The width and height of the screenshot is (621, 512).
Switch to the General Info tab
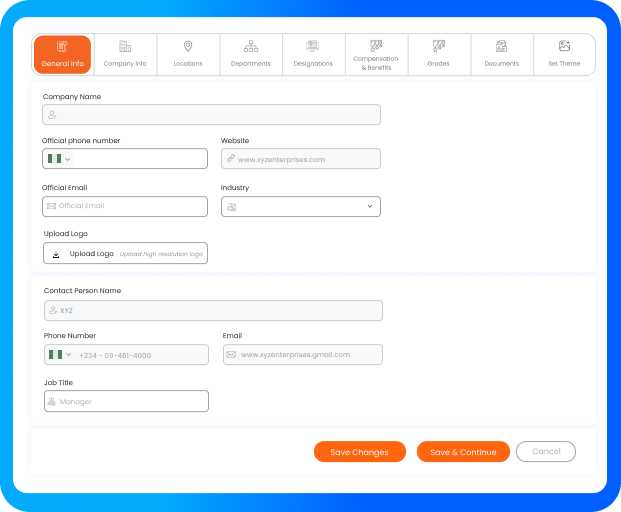pyautogui.click(x=62, y=55)
